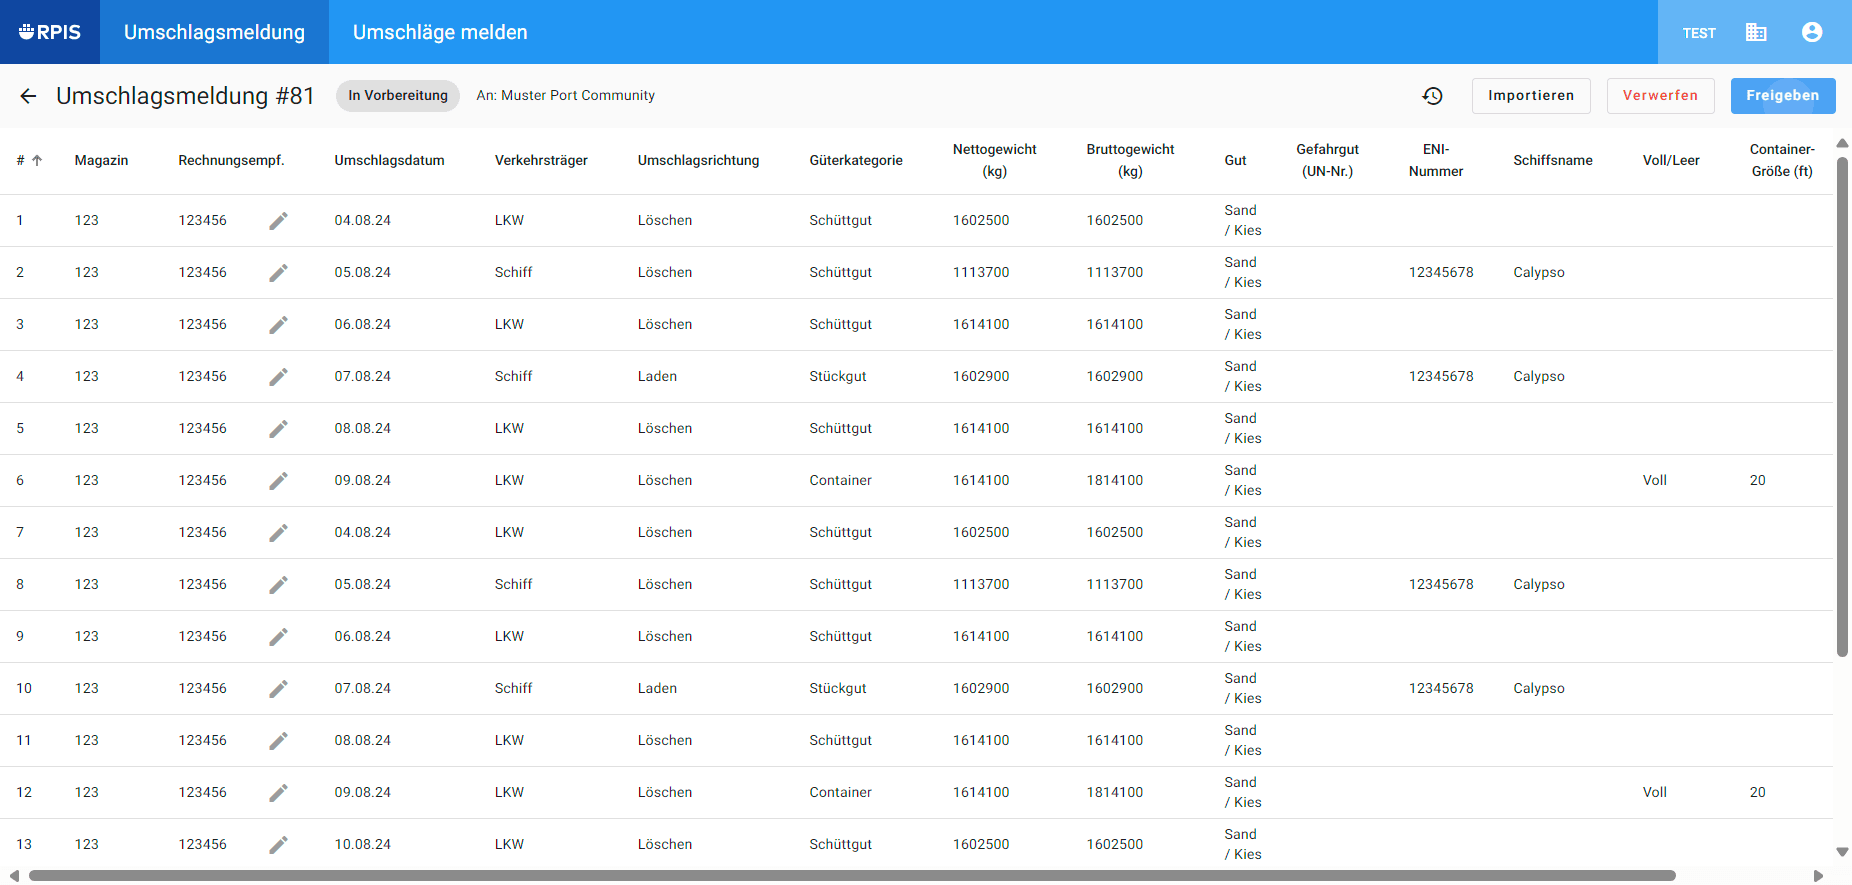This screenshot has width=1852, height=885.
Task: Edit Rechnungsempf. pencil in row 8
Action: click(278, 585)
